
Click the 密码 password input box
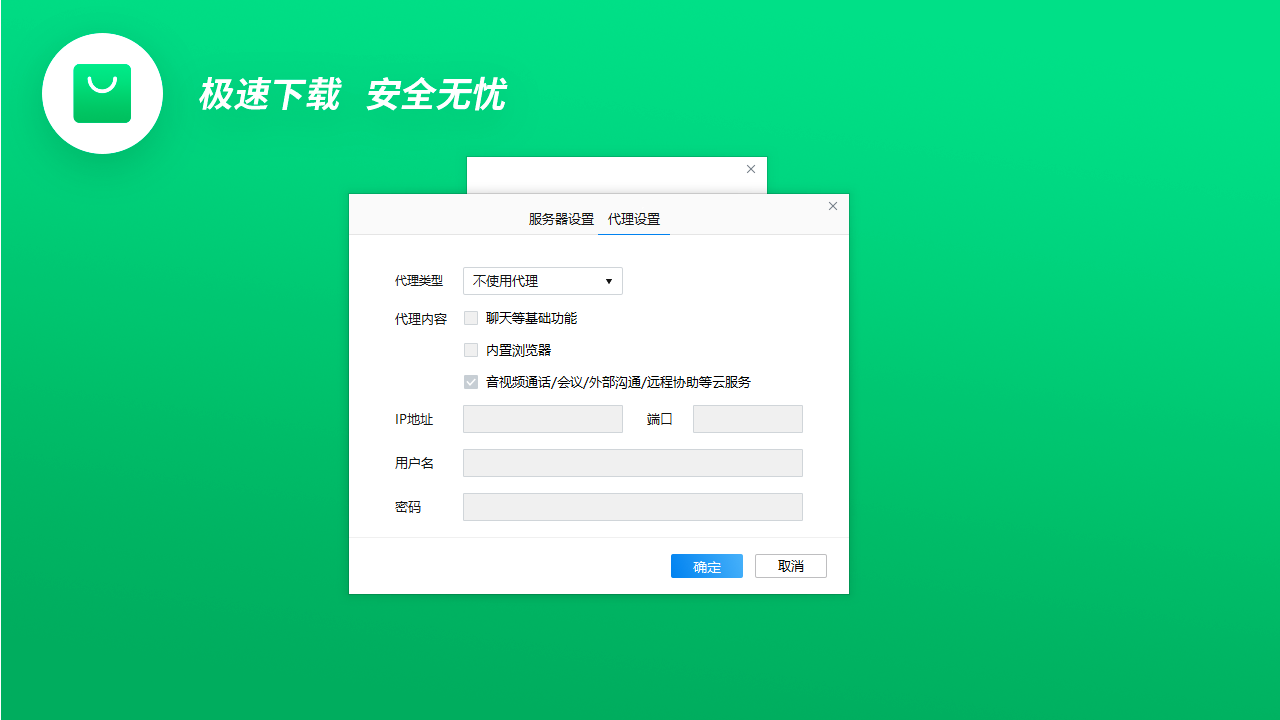[632, 506]
